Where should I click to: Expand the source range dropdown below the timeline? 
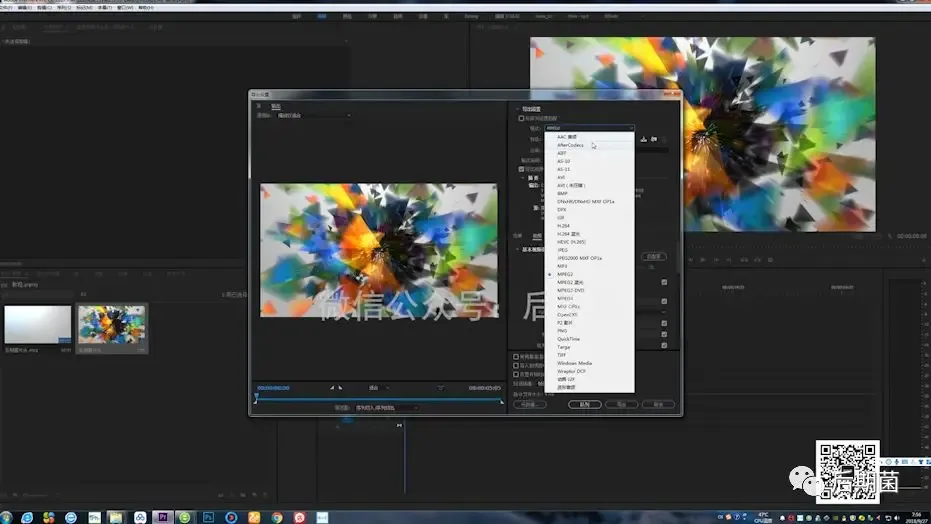[387, 408]
